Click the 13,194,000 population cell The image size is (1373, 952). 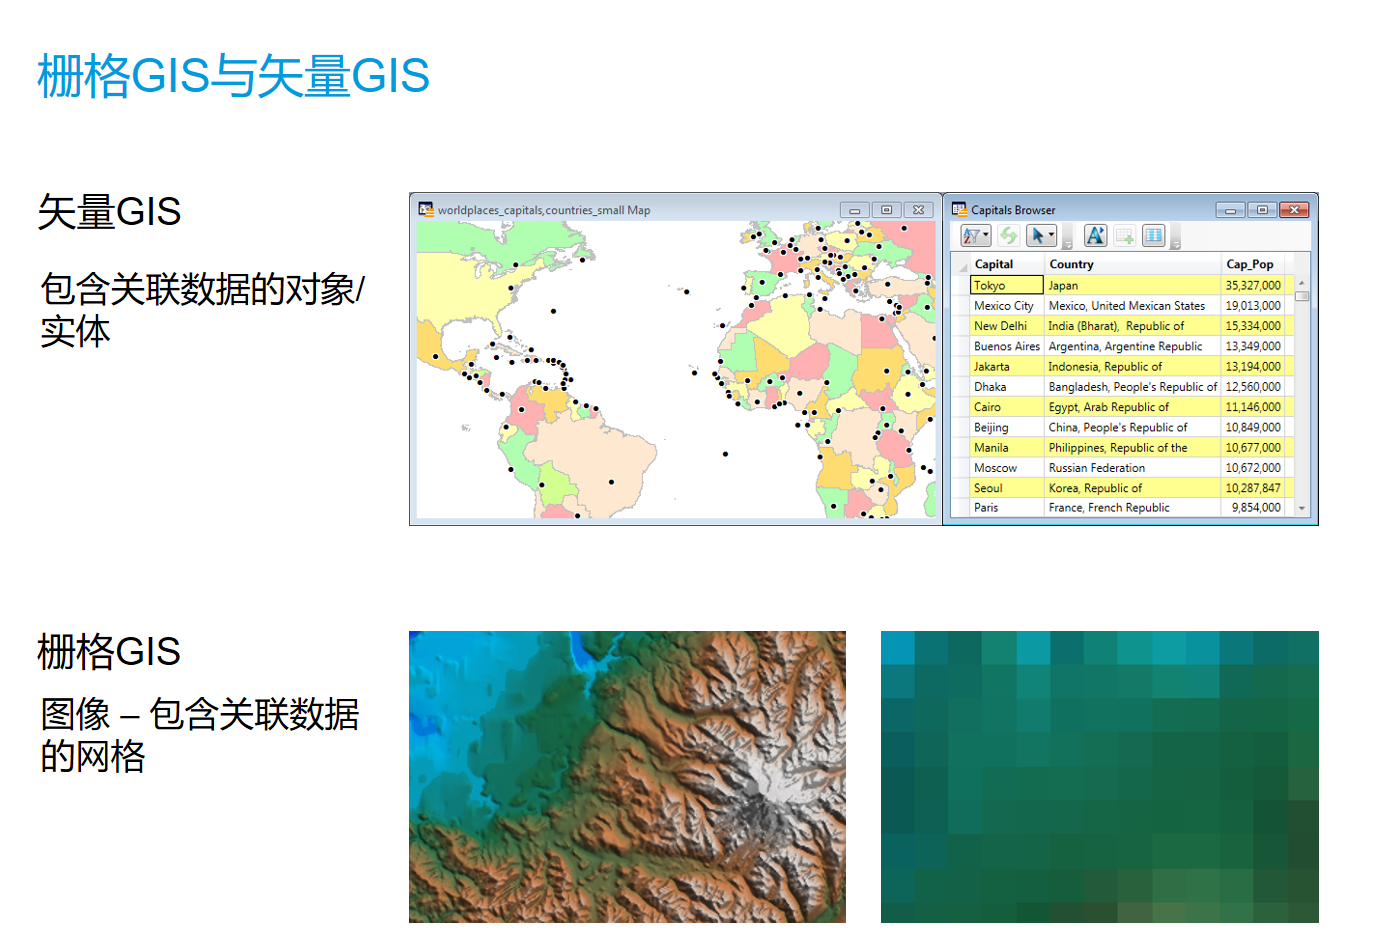1253,366
